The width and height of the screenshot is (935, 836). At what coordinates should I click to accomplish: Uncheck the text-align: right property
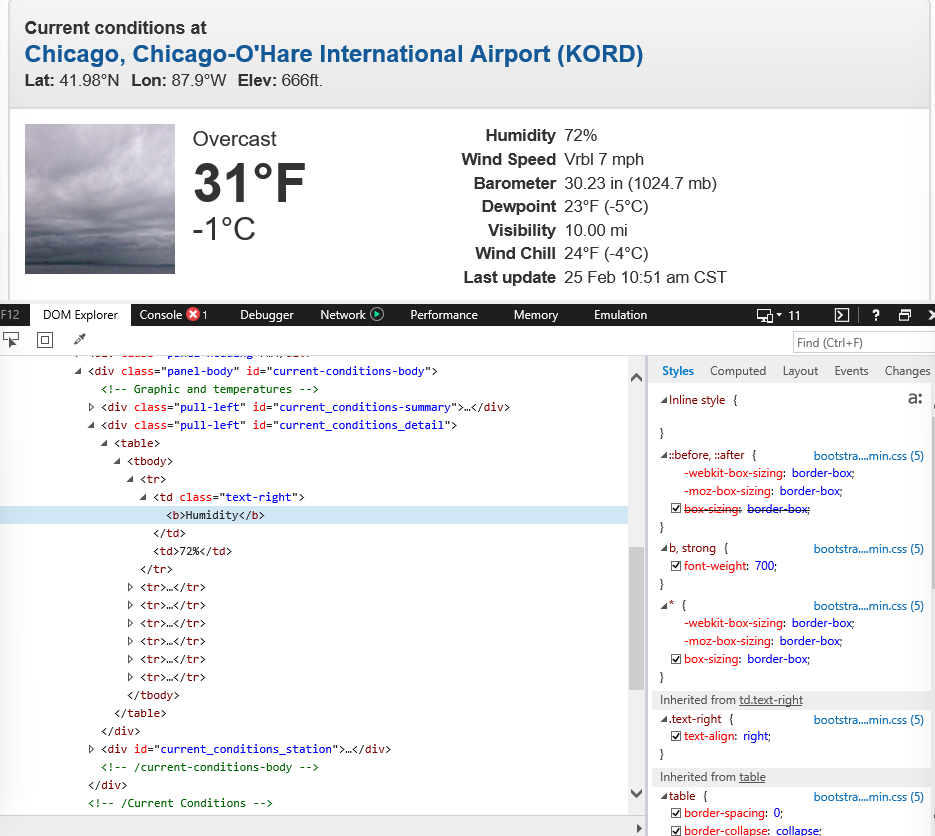[x=676, y=736]
